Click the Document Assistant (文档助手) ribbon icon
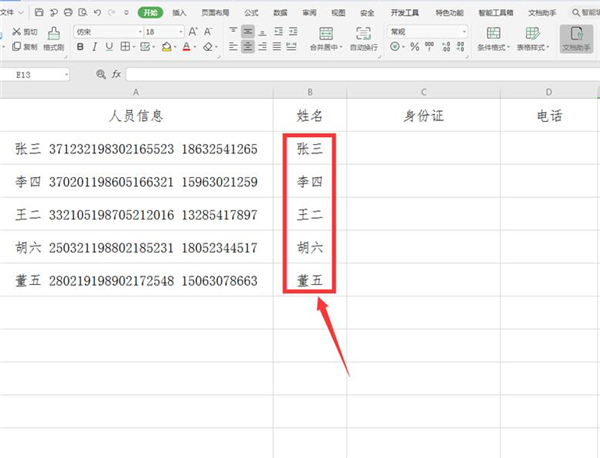Image resolution: width=600 pixels, height=458 pixels. [576, 38]
